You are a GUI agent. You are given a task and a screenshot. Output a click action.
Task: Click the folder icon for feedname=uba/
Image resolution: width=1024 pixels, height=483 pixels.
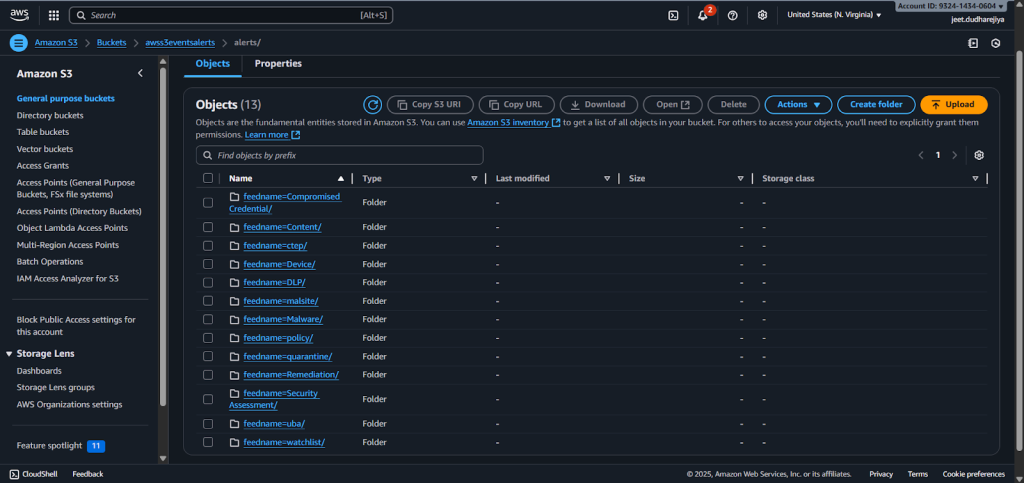[234, 424]
